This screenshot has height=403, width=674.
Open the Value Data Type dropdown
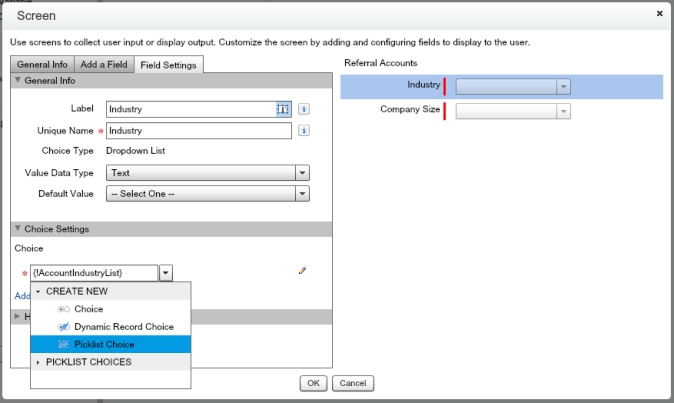coord(302,173)
